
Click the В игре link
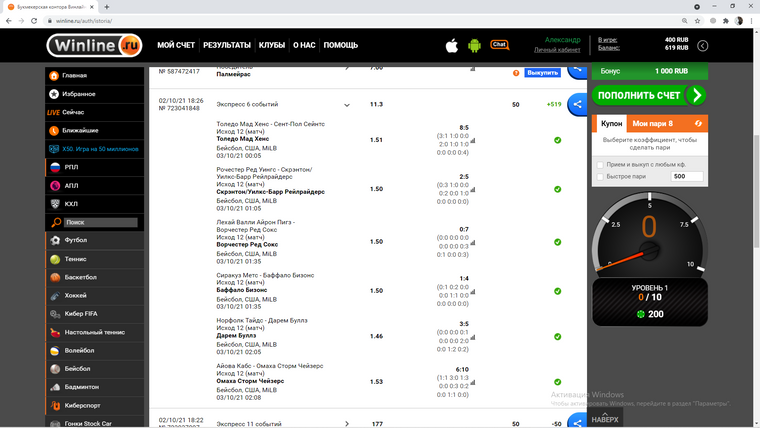607,40
